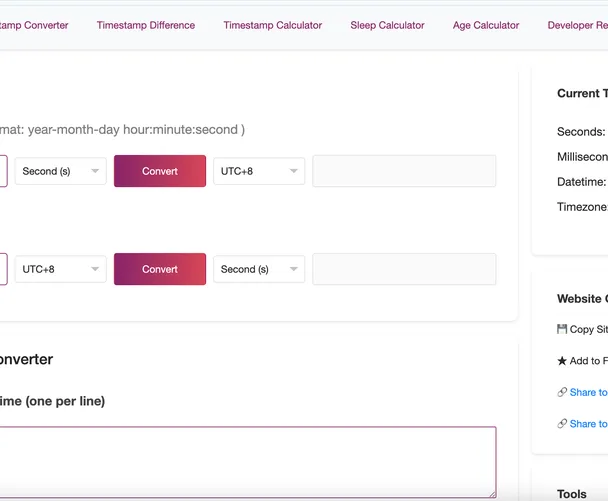The width and height of the screenshot is (608, 501).
Task: Click the batch time textarea
Action: 248,462
